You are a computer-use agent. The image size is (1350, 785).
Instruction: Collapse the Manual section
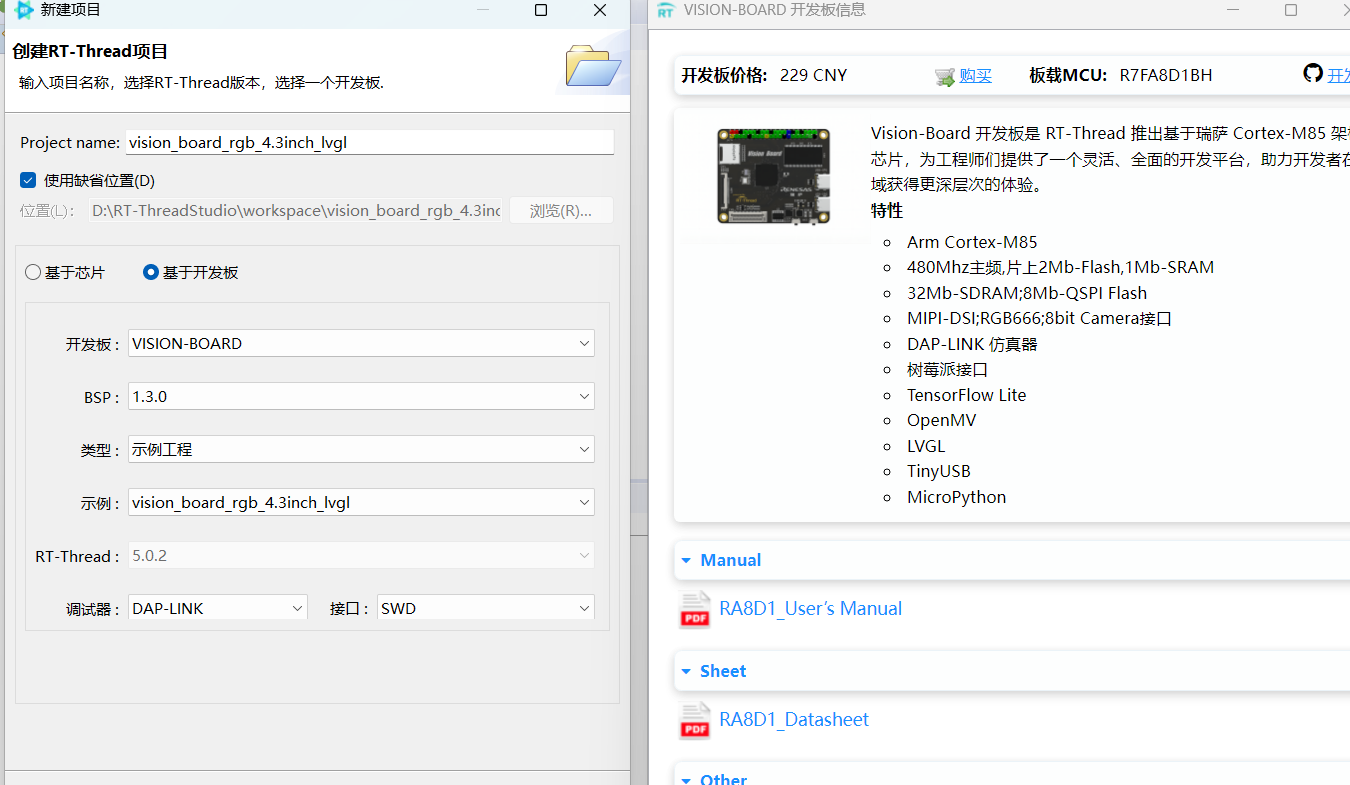(686, 560)
